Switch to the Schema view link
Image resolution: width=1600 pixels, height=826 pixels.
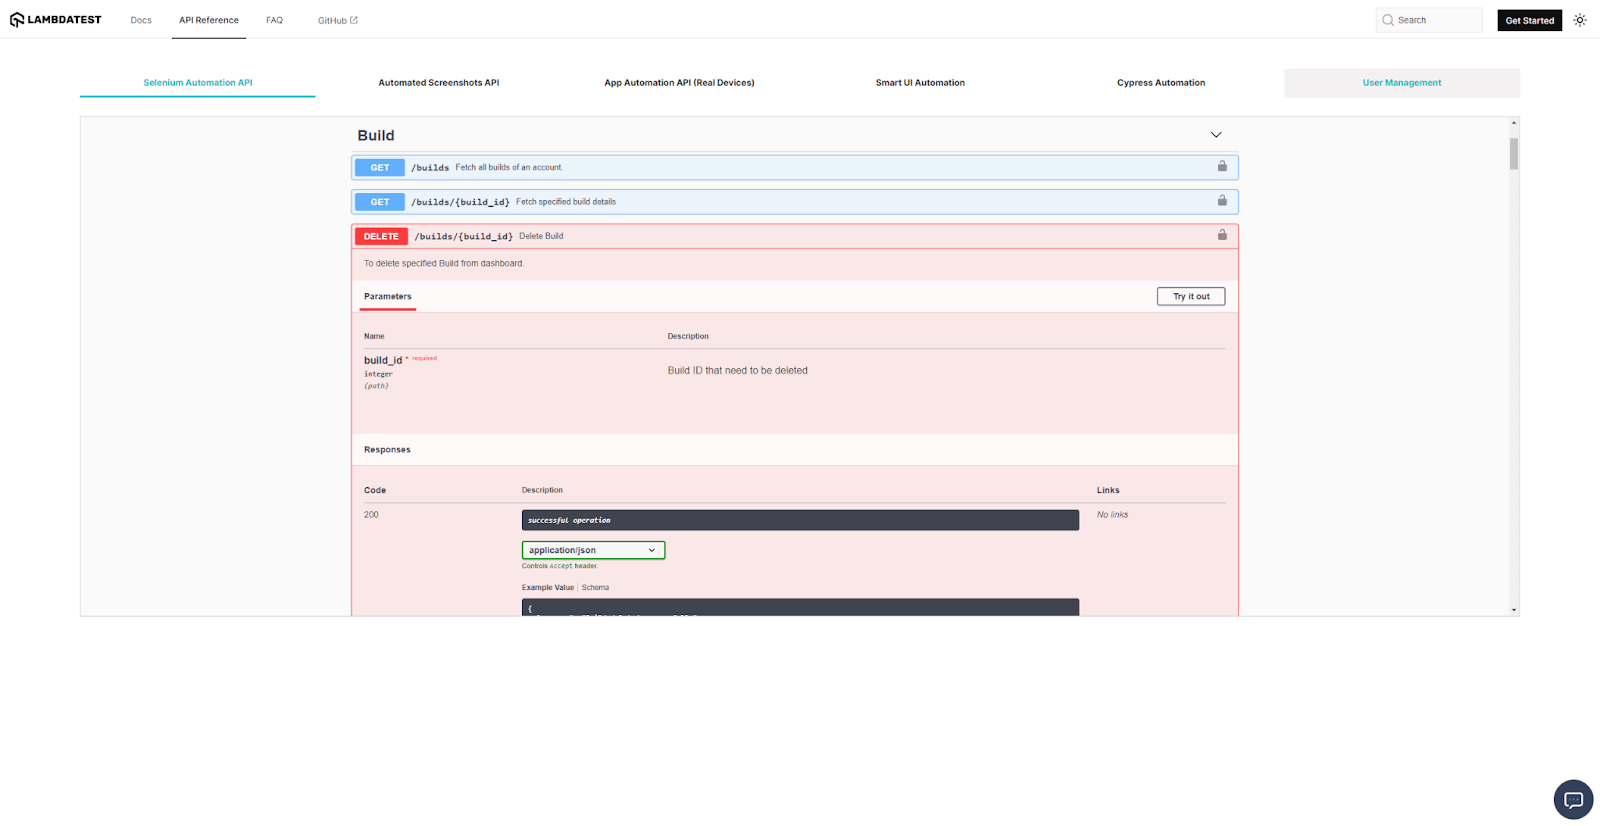(595, 588)
